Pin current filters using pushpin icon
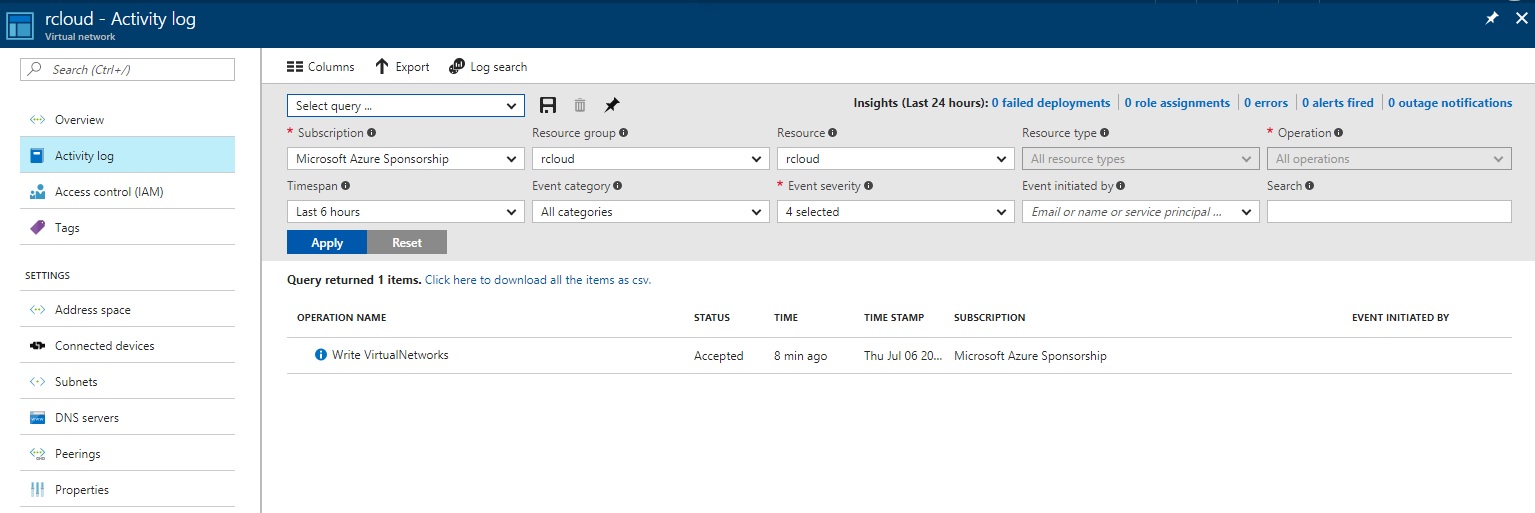Screen dimensions: 1535x513 [x=612, y=105]
